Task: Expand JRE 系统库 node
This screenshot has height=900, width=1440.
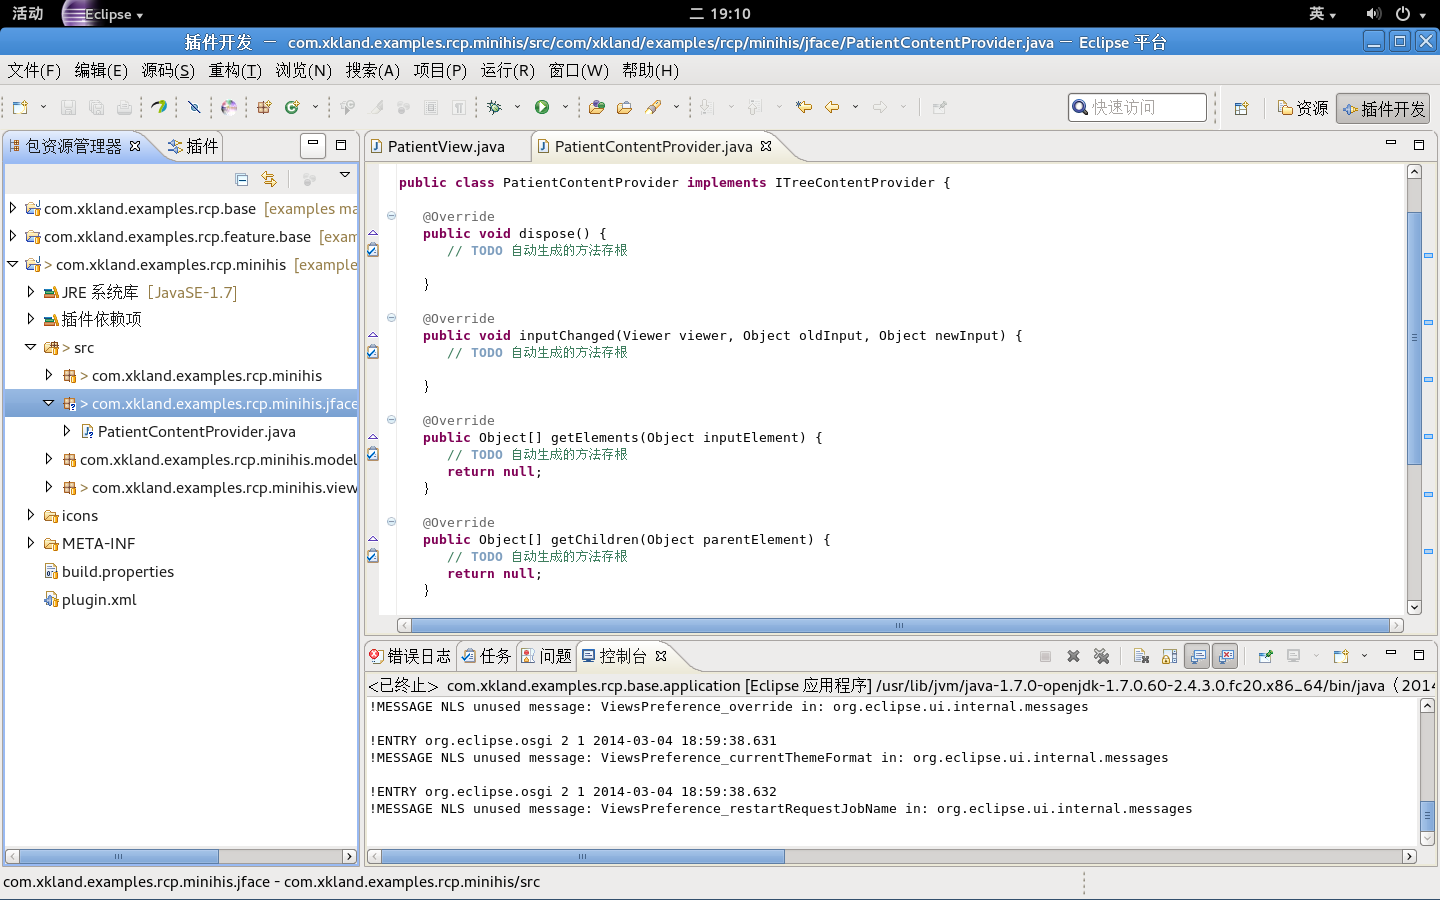Action: point(31,292)
